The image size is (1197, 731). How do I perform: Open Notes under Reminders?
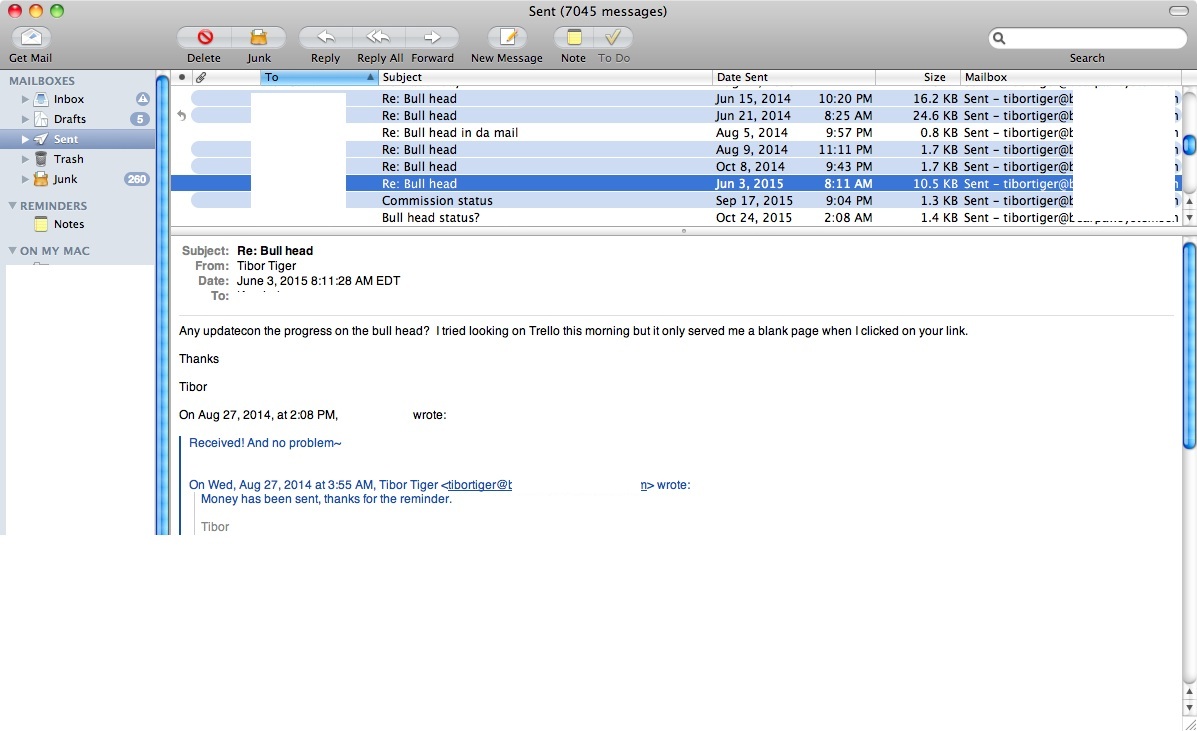click(69, 224)
